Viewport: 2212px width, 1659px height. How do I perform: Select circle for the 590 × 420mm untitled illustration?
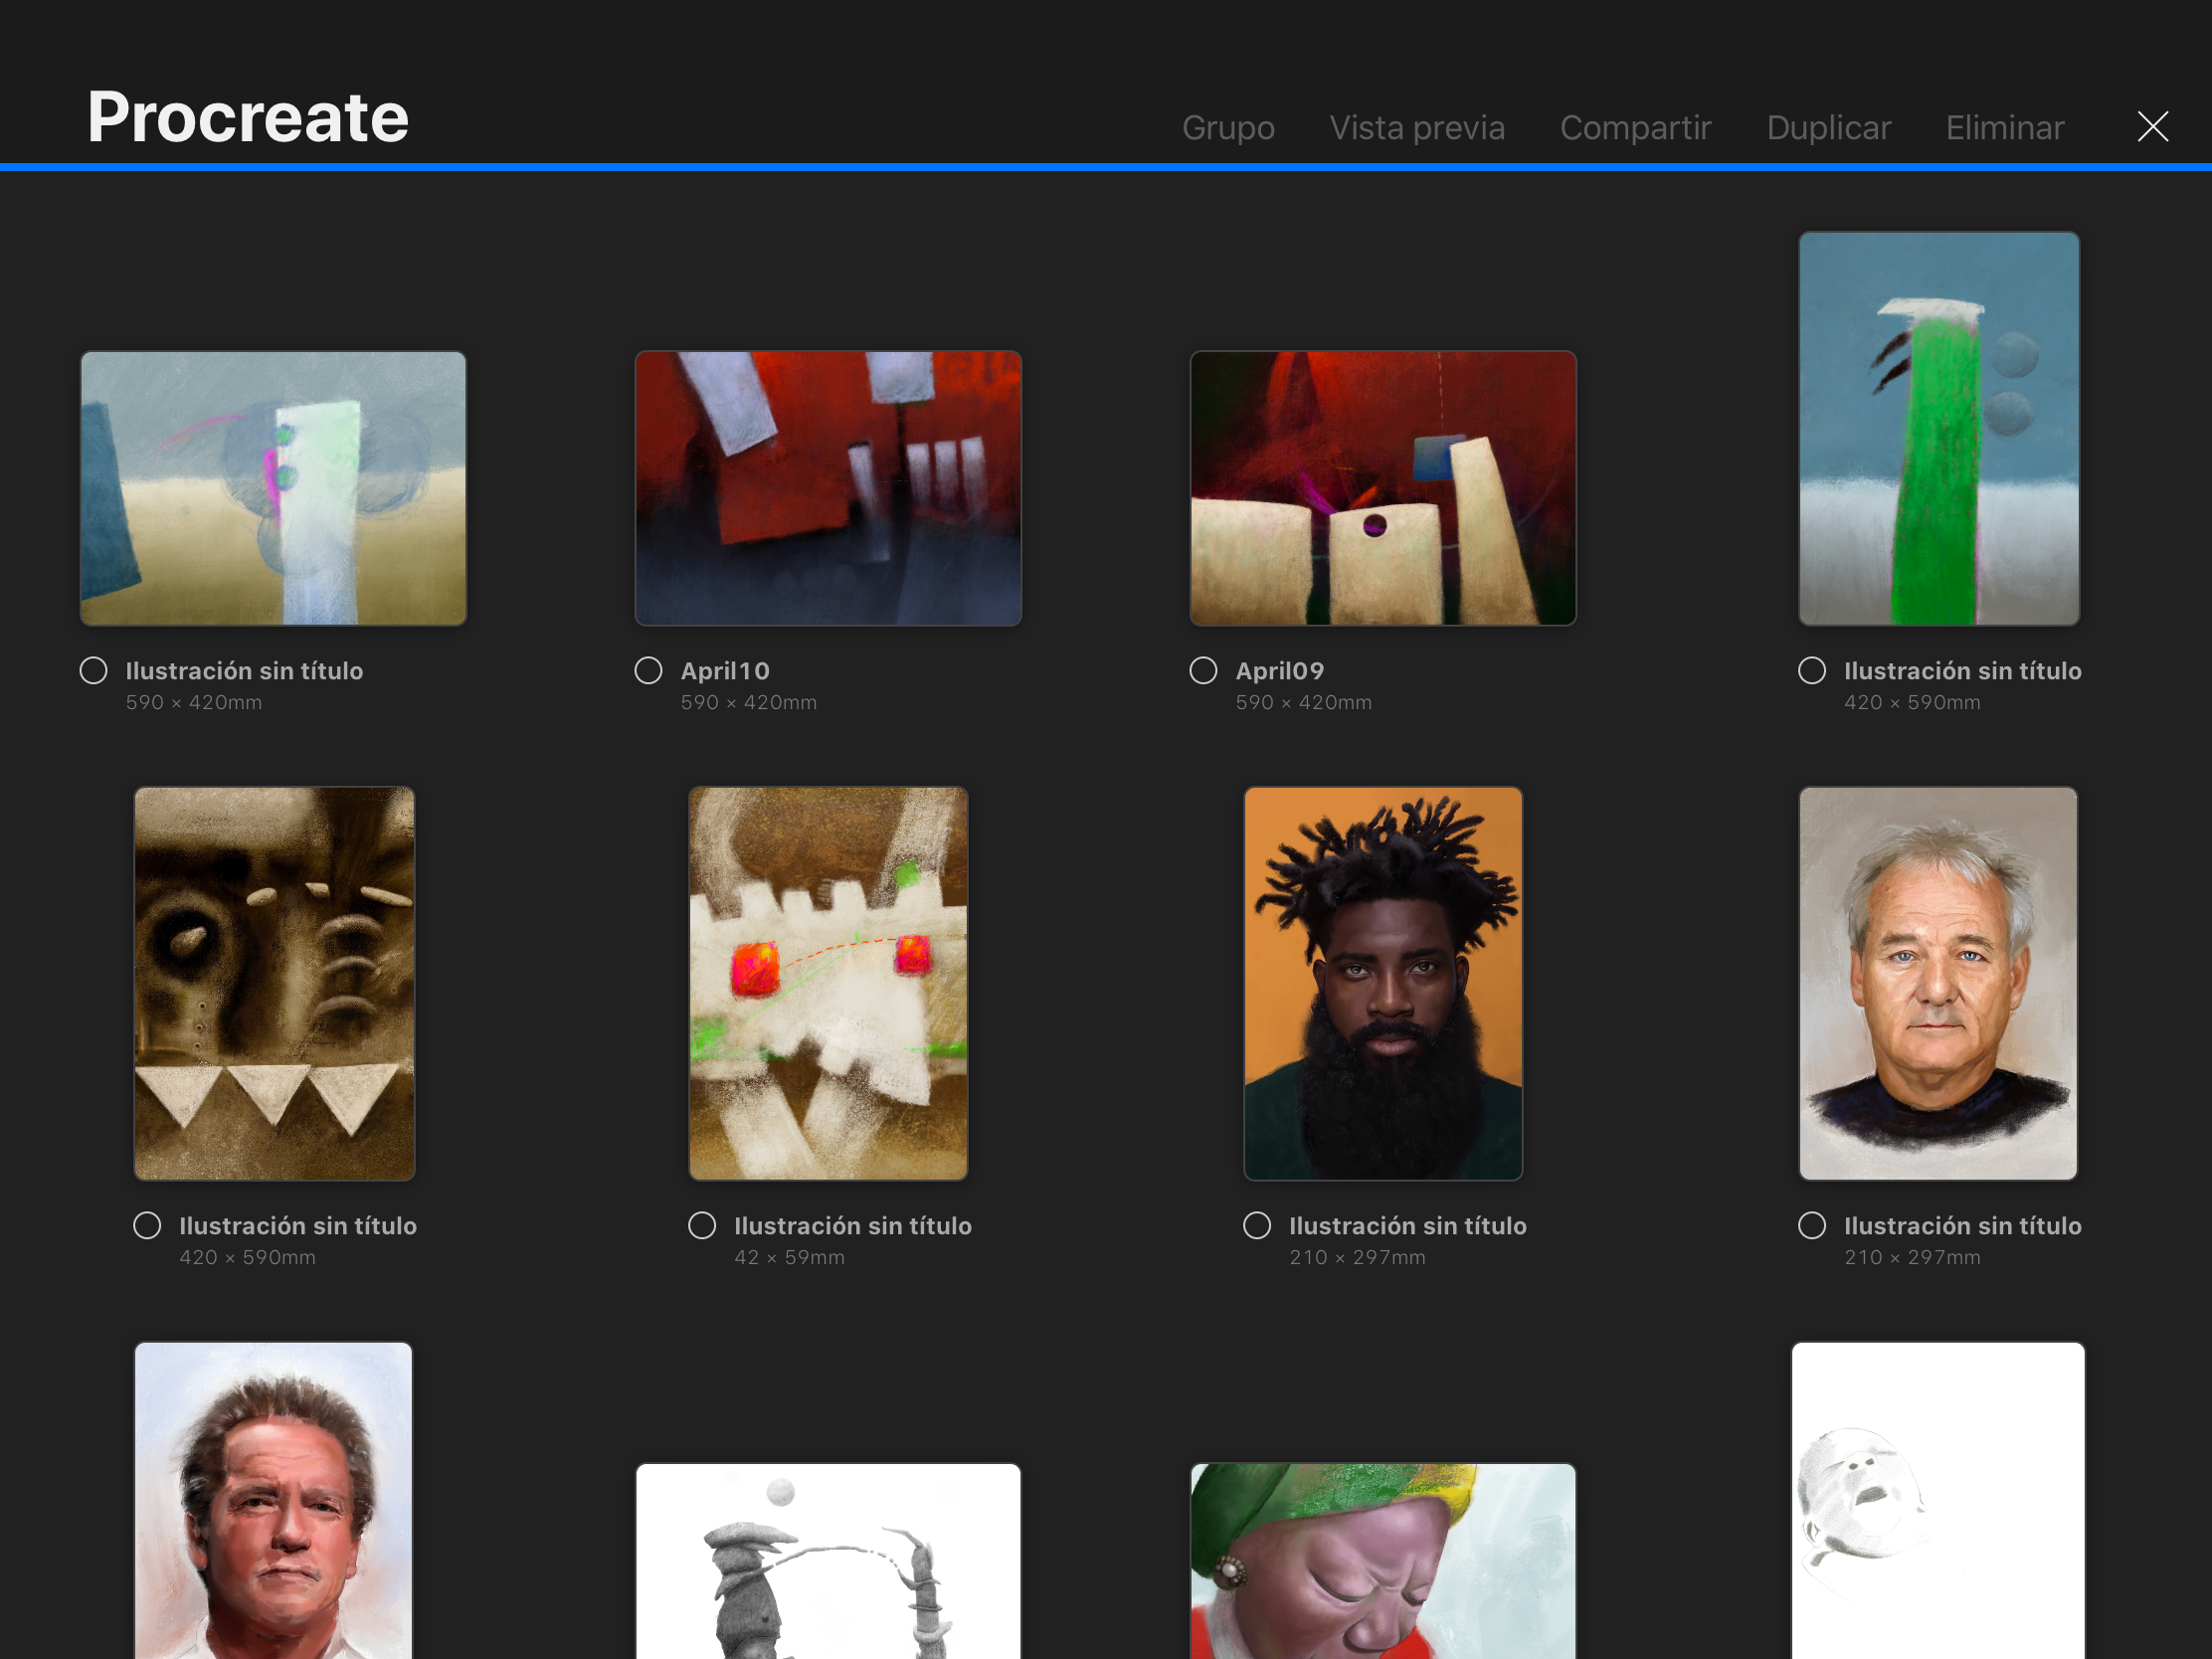93,670
